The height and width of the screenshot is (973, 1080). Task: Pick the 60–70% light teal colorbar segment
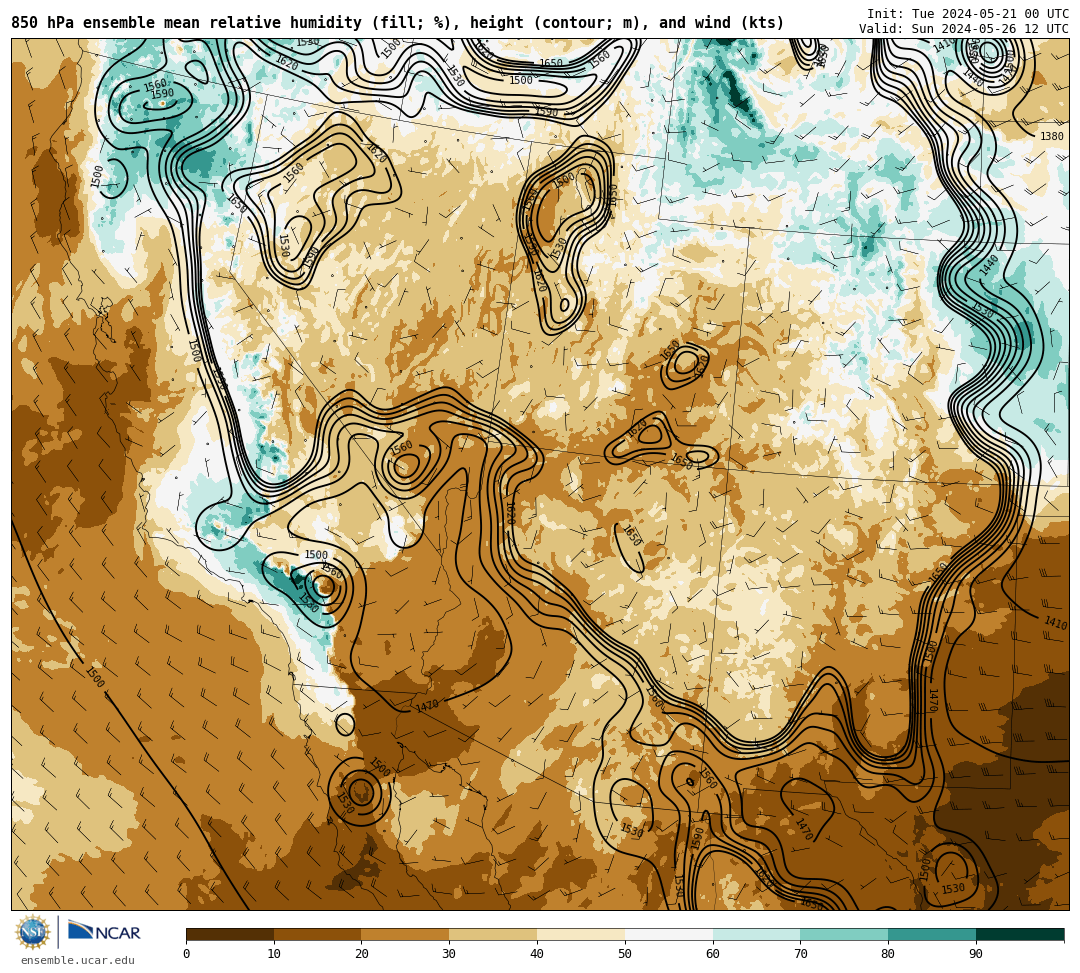pyautogui.click(x=756, y=934)
